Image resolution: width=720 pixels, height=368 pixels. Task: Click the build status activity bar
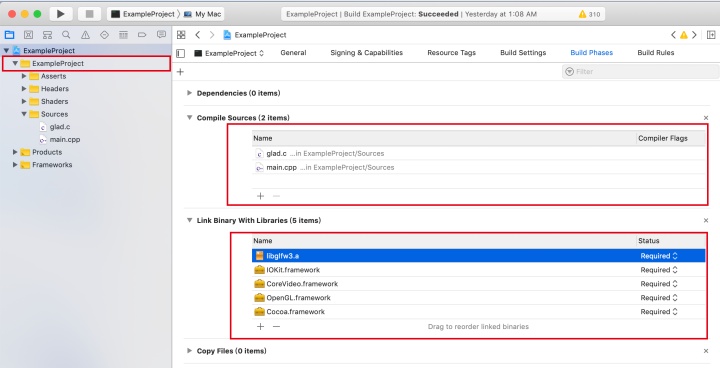[x=443, y=14]
